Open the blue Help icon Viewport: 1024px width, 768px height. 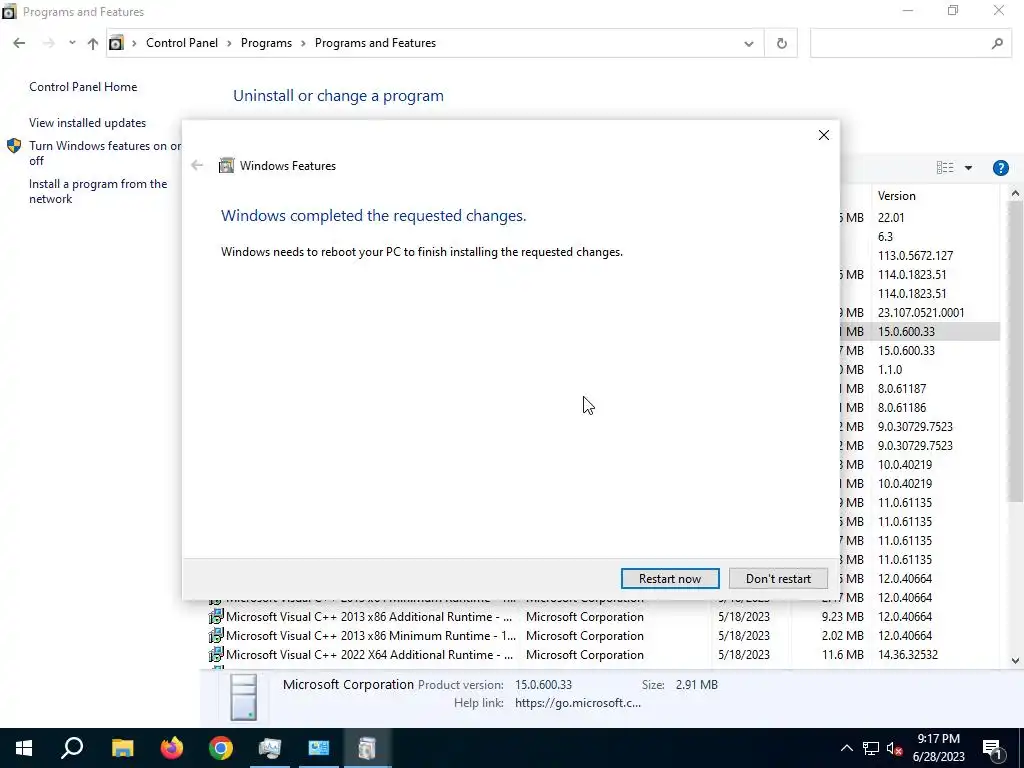click(1000, 168)
